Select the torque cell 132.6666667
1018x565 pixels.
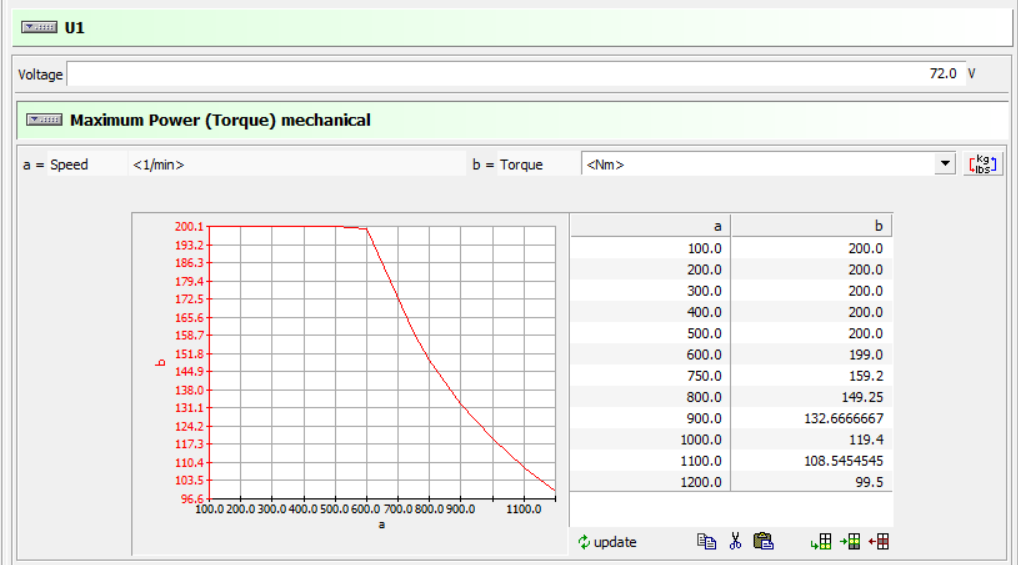[x=812, y=418]
